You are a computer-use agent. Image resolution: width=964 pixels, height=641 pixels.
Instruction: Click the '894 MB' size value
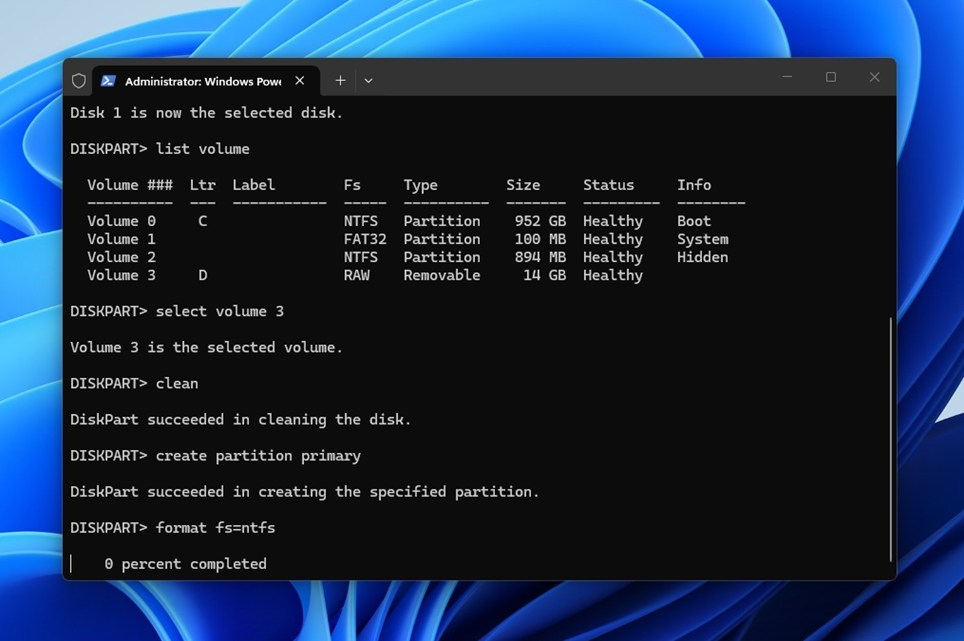(x=540, y=257)
